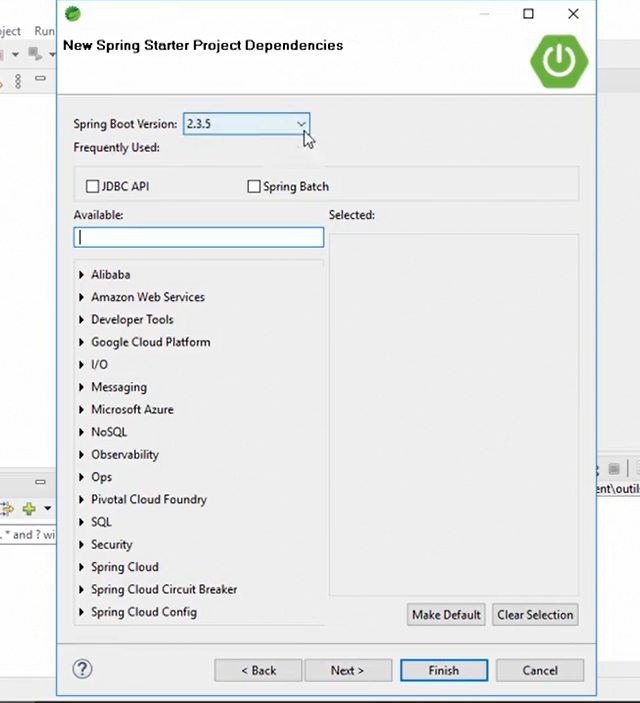This screenshot has height=703, width=640.
Task: Expand the Messaging category arrow
Action: [81, 387]
